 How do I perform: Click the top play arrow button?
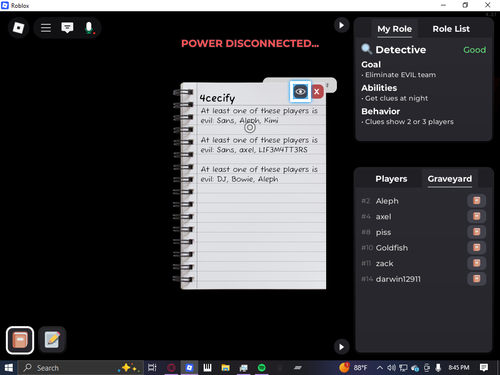pyautogui.click(x=341, y=25)
